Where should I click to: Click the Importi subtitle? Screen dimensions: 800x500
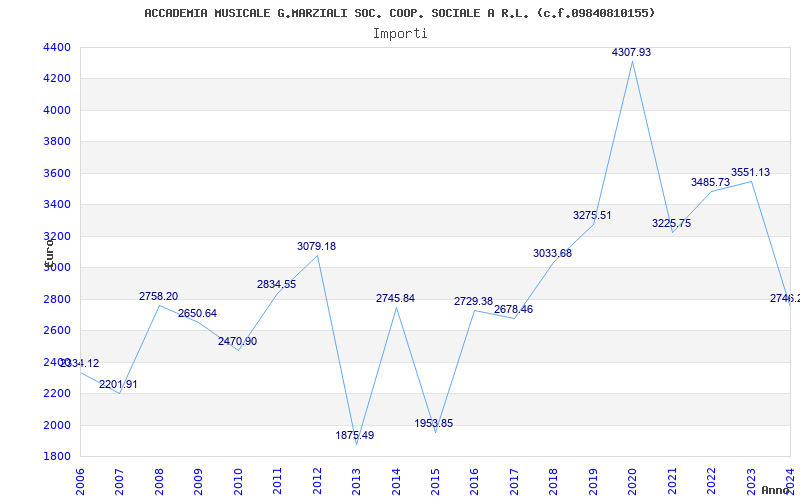pyautogui.click(x=400, y=34)
